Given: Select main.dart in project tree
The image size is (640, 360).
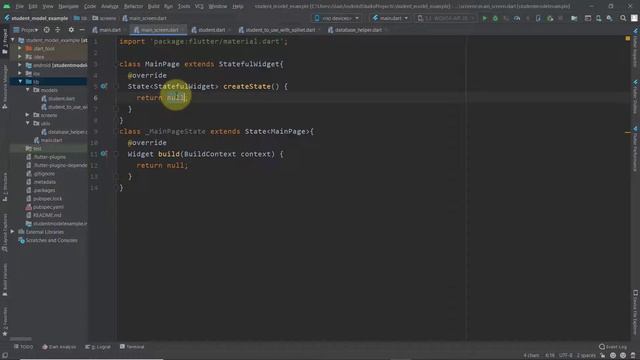Looking at the screenshot, I should click(51, 140).
